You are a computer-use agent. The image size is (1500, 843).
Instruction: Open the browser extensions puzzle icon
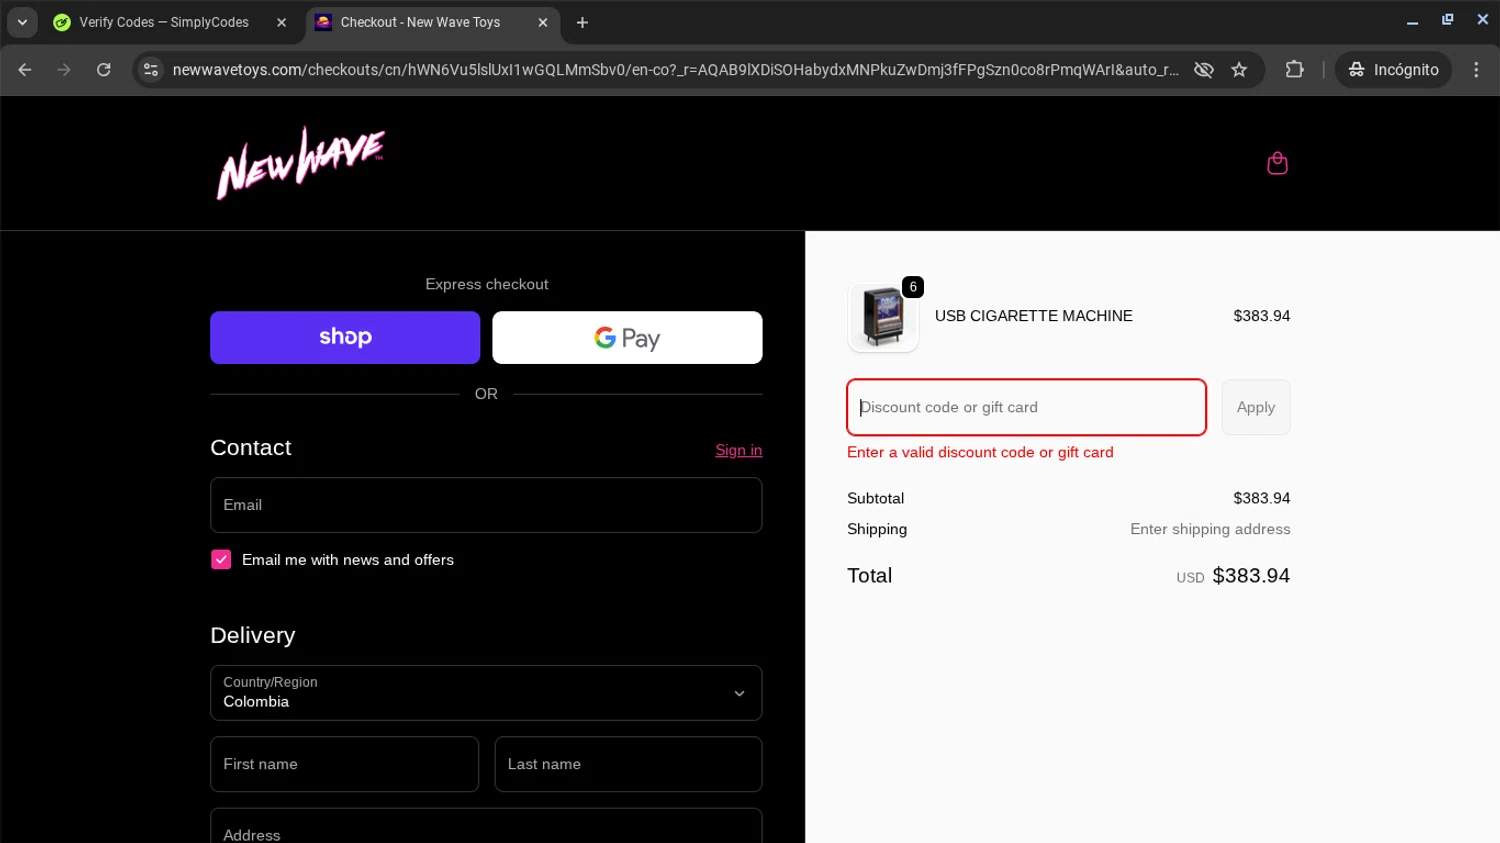1295,70
